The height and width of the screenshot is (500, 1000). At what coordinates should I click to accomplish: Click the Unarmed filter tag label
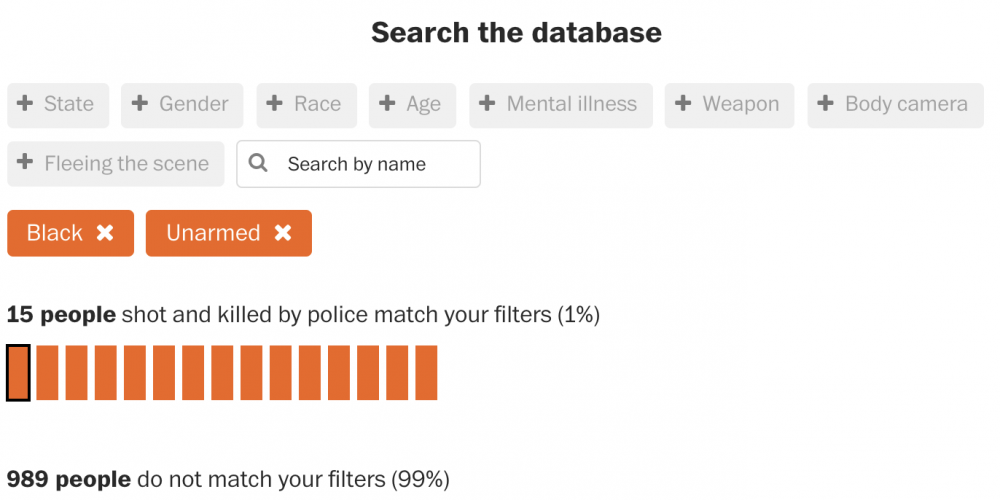point(213,233)
